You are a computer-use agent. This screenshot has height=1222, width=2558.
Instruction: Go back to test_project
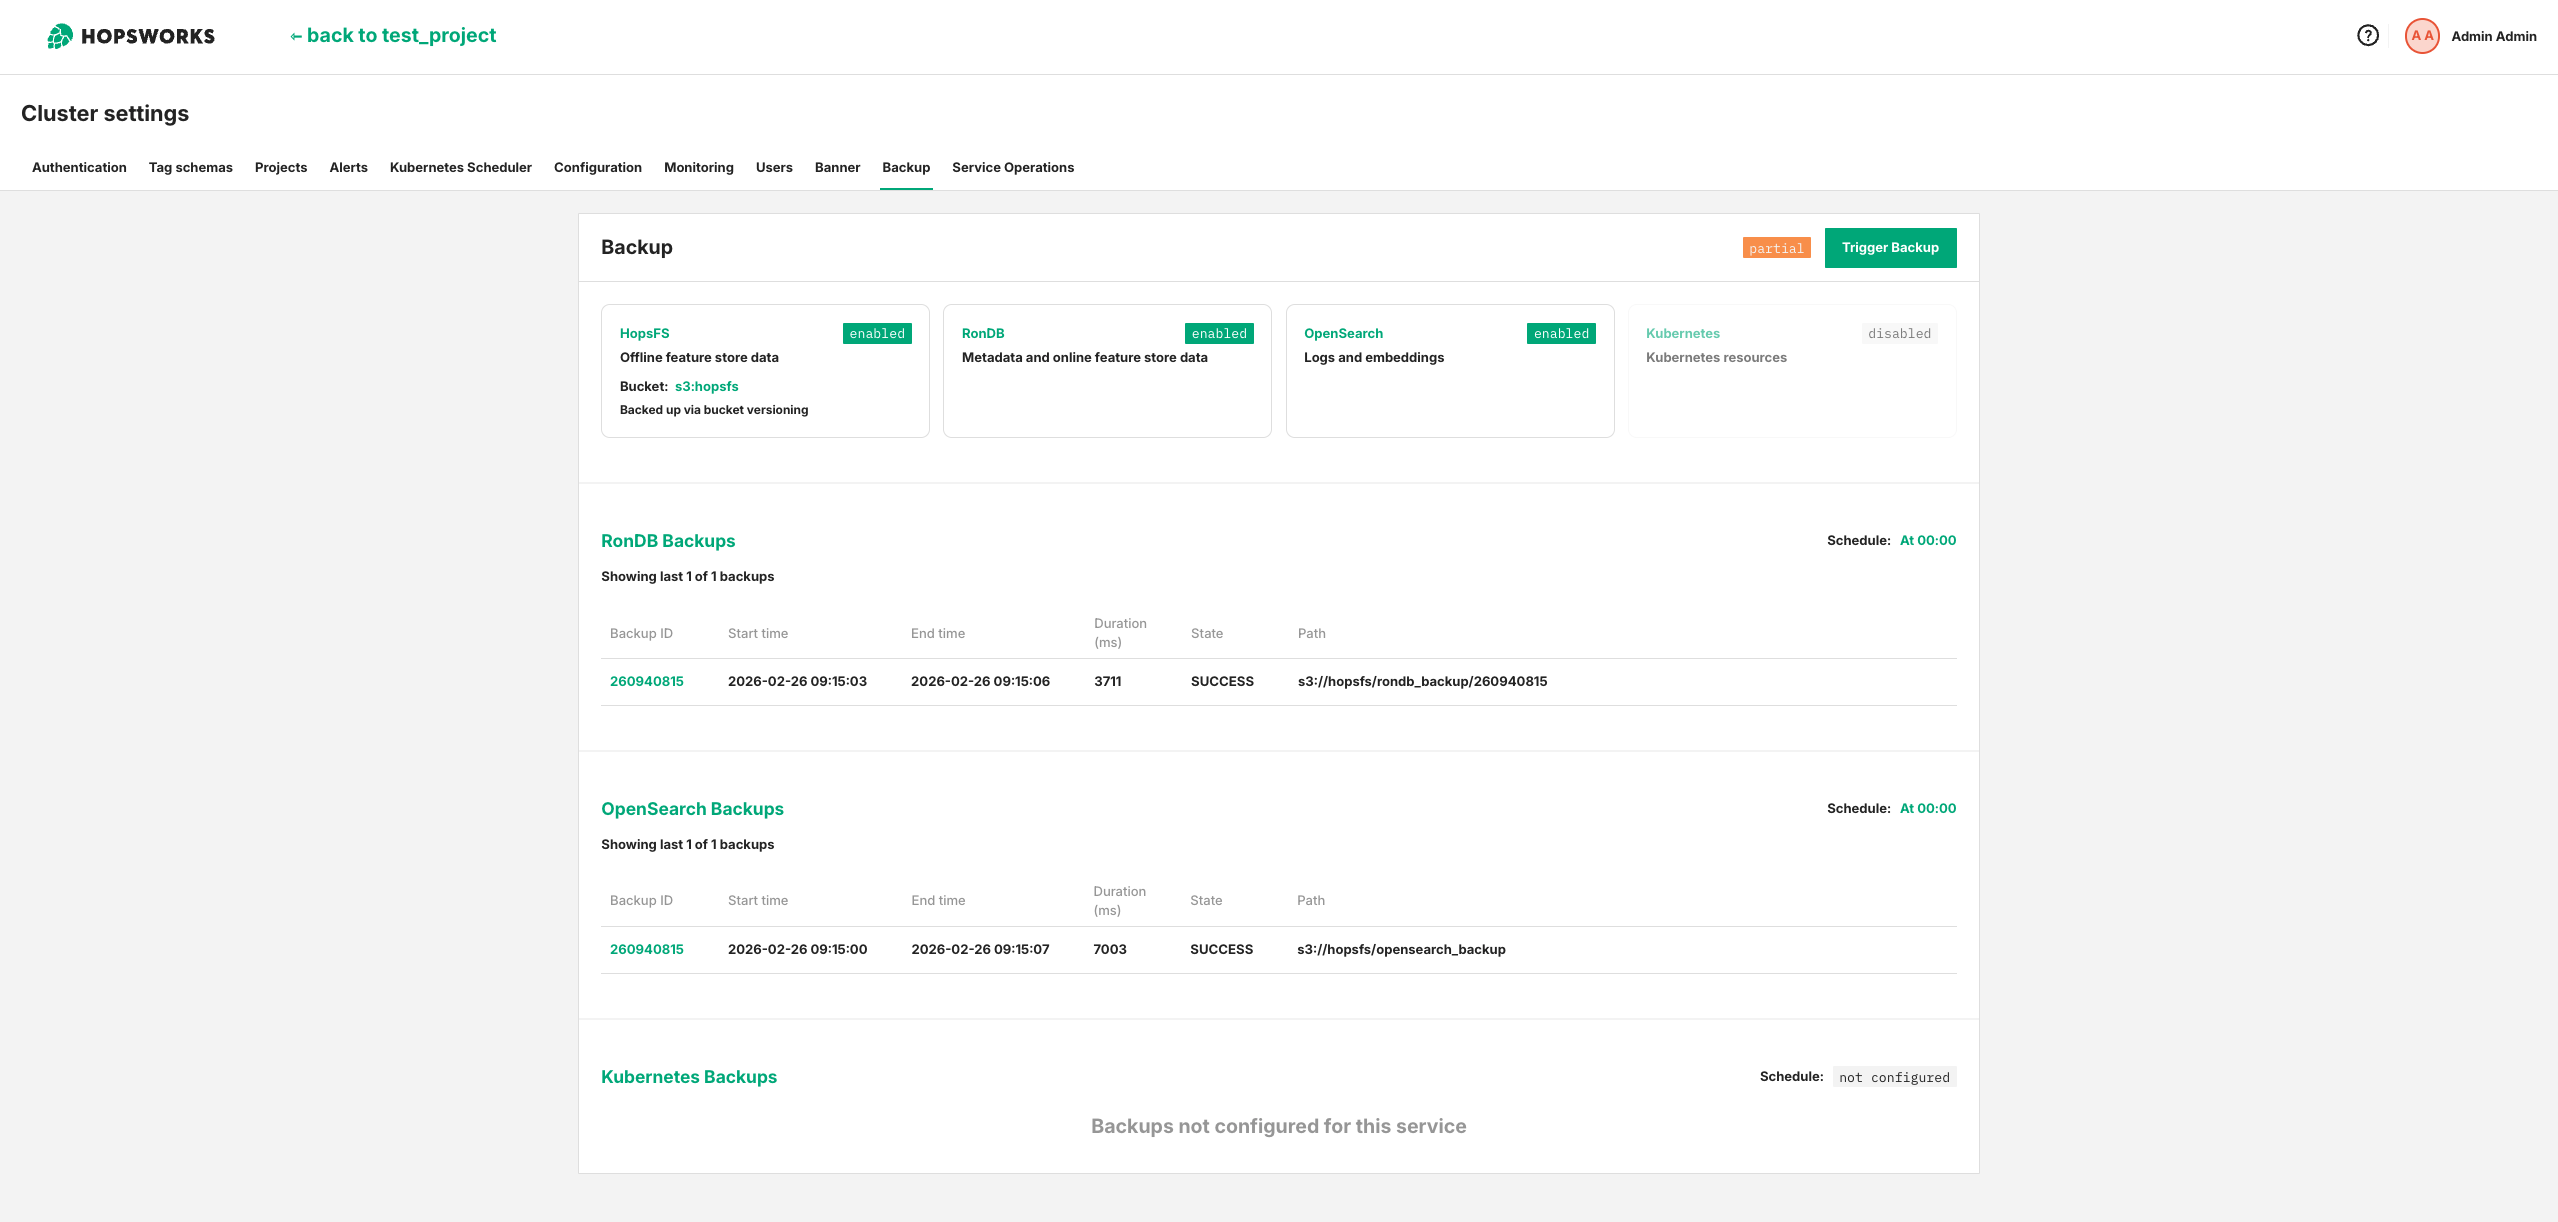point(393,35)
